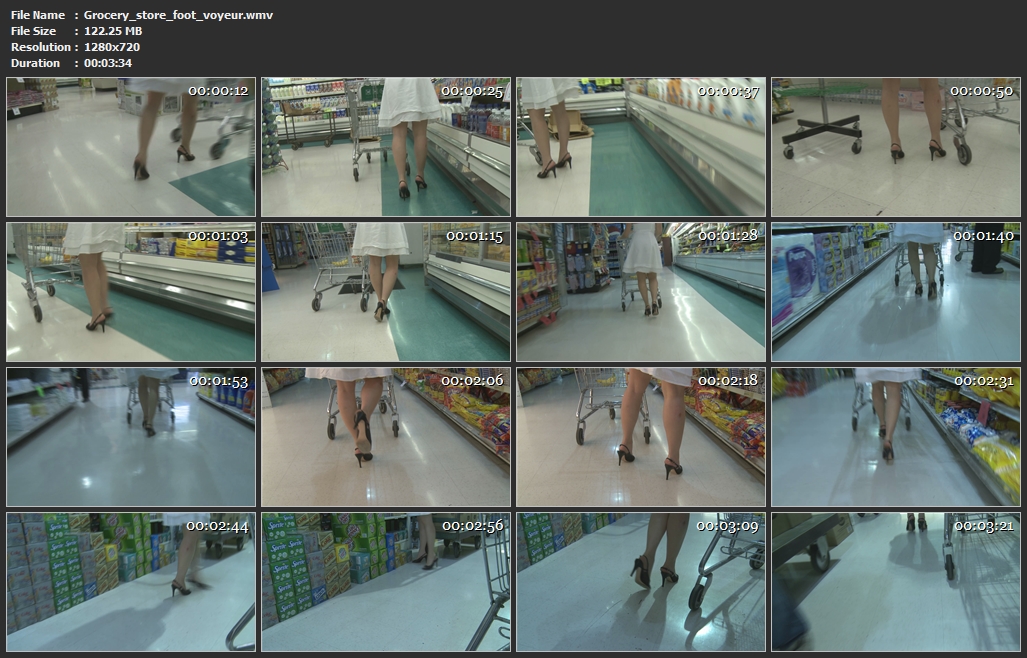Click the 00:02:18 thumbnail
1027x658 pixels.
pos(641,437)
